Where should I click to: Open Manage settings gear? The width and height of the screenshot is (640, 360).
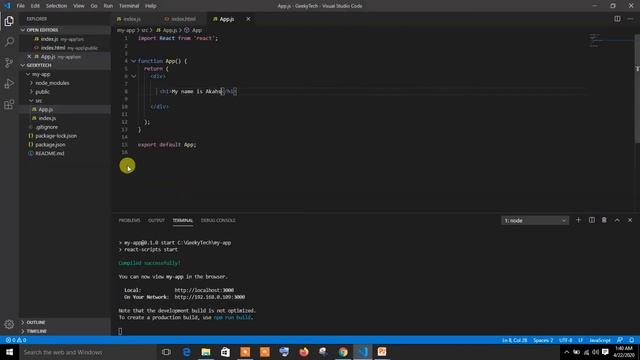click(9, 324)
